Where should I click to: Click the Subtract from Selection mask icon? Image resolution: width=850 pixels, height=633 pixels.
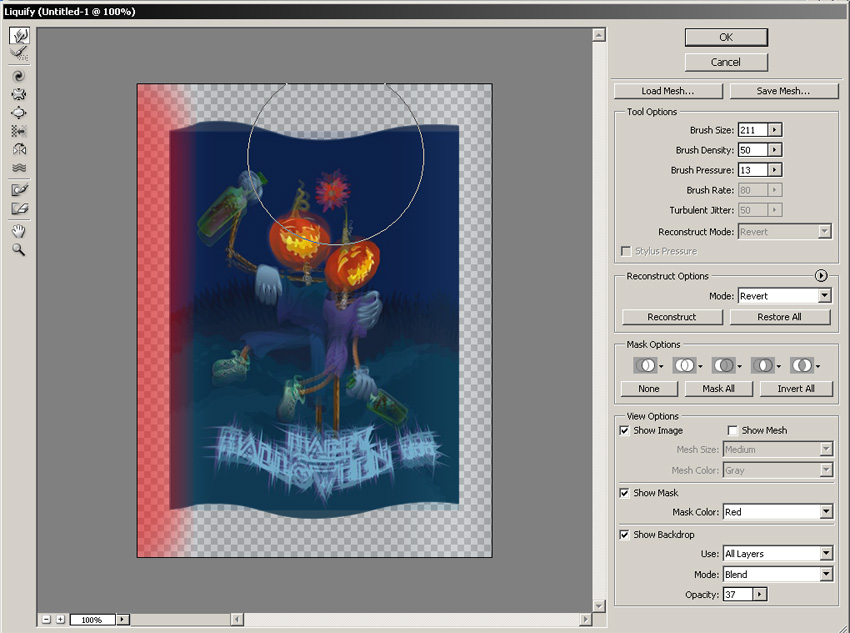point(726,365)
